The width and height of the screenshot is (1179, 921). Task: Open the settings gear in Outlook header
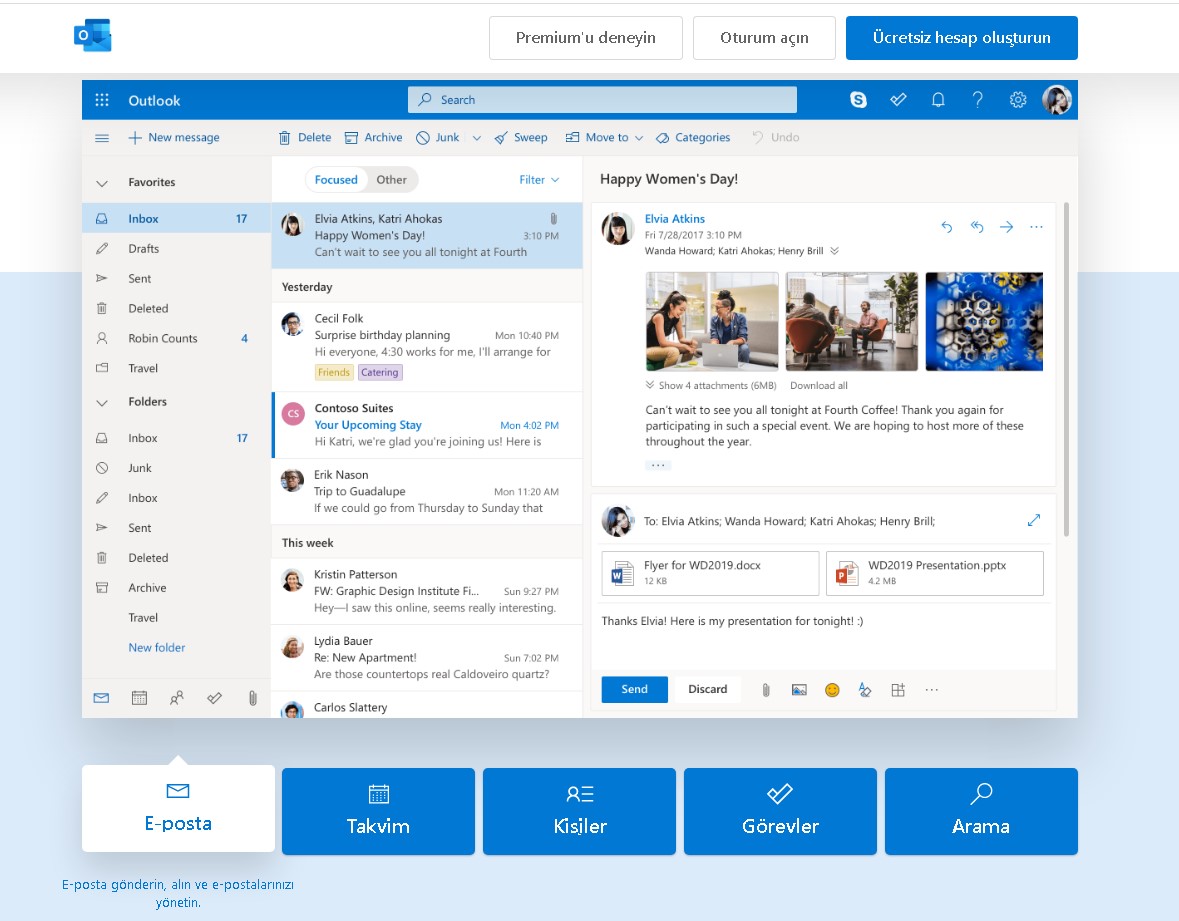[1018, 99]
